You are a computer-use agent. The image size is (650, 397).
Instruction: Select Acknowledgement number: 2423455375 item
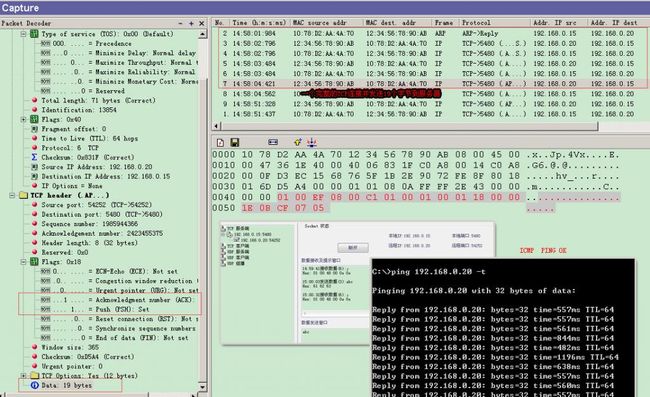click(102, 233)
